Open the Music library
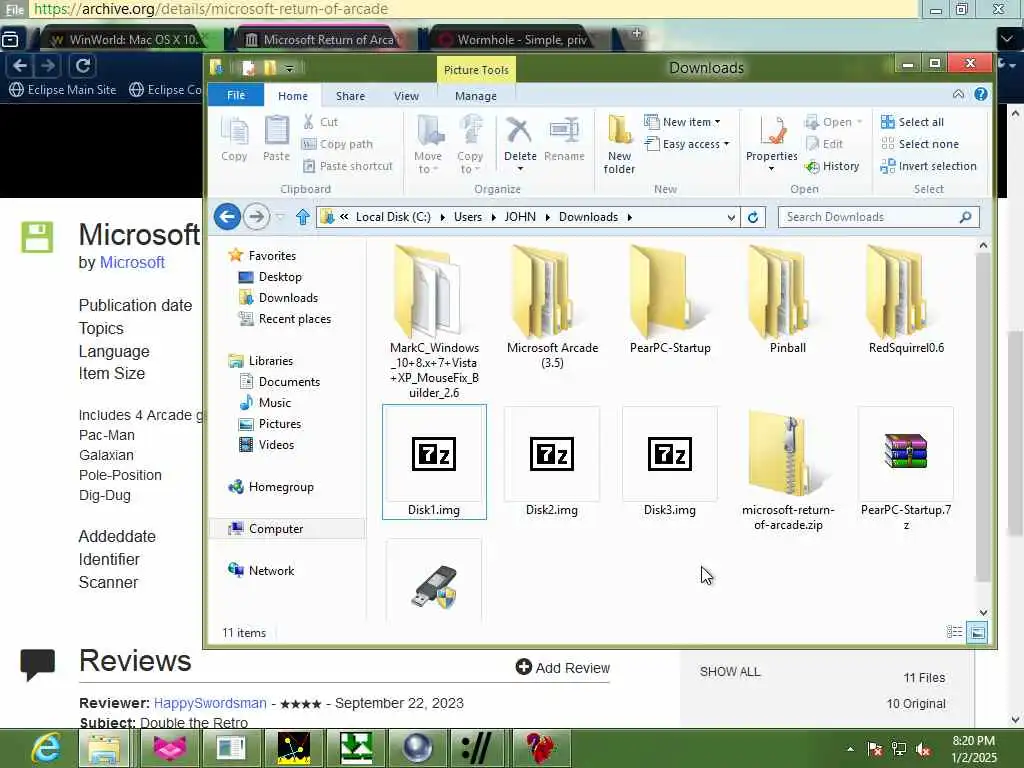The image size is (1024, 768). (x=265, y=402)
